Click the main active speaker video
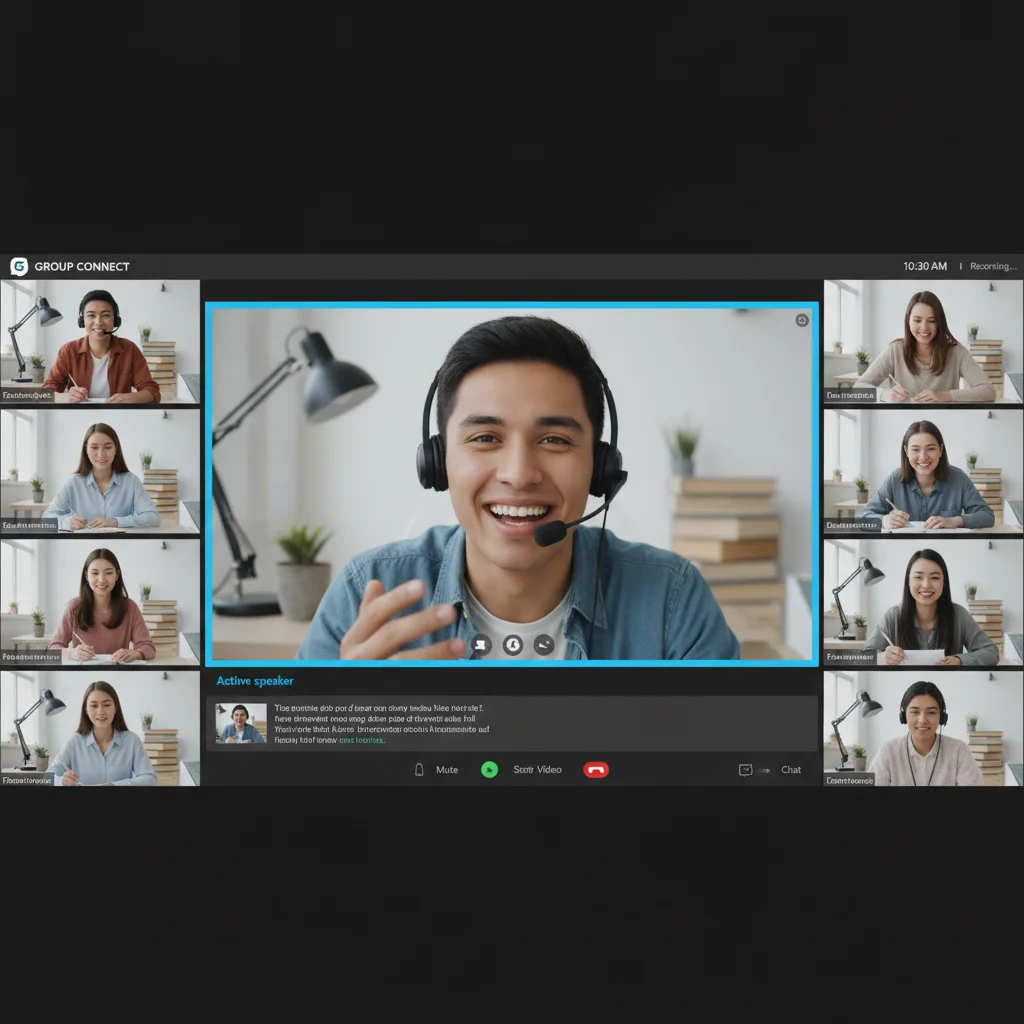The image size is (1024, 1024). pos(512,484)
